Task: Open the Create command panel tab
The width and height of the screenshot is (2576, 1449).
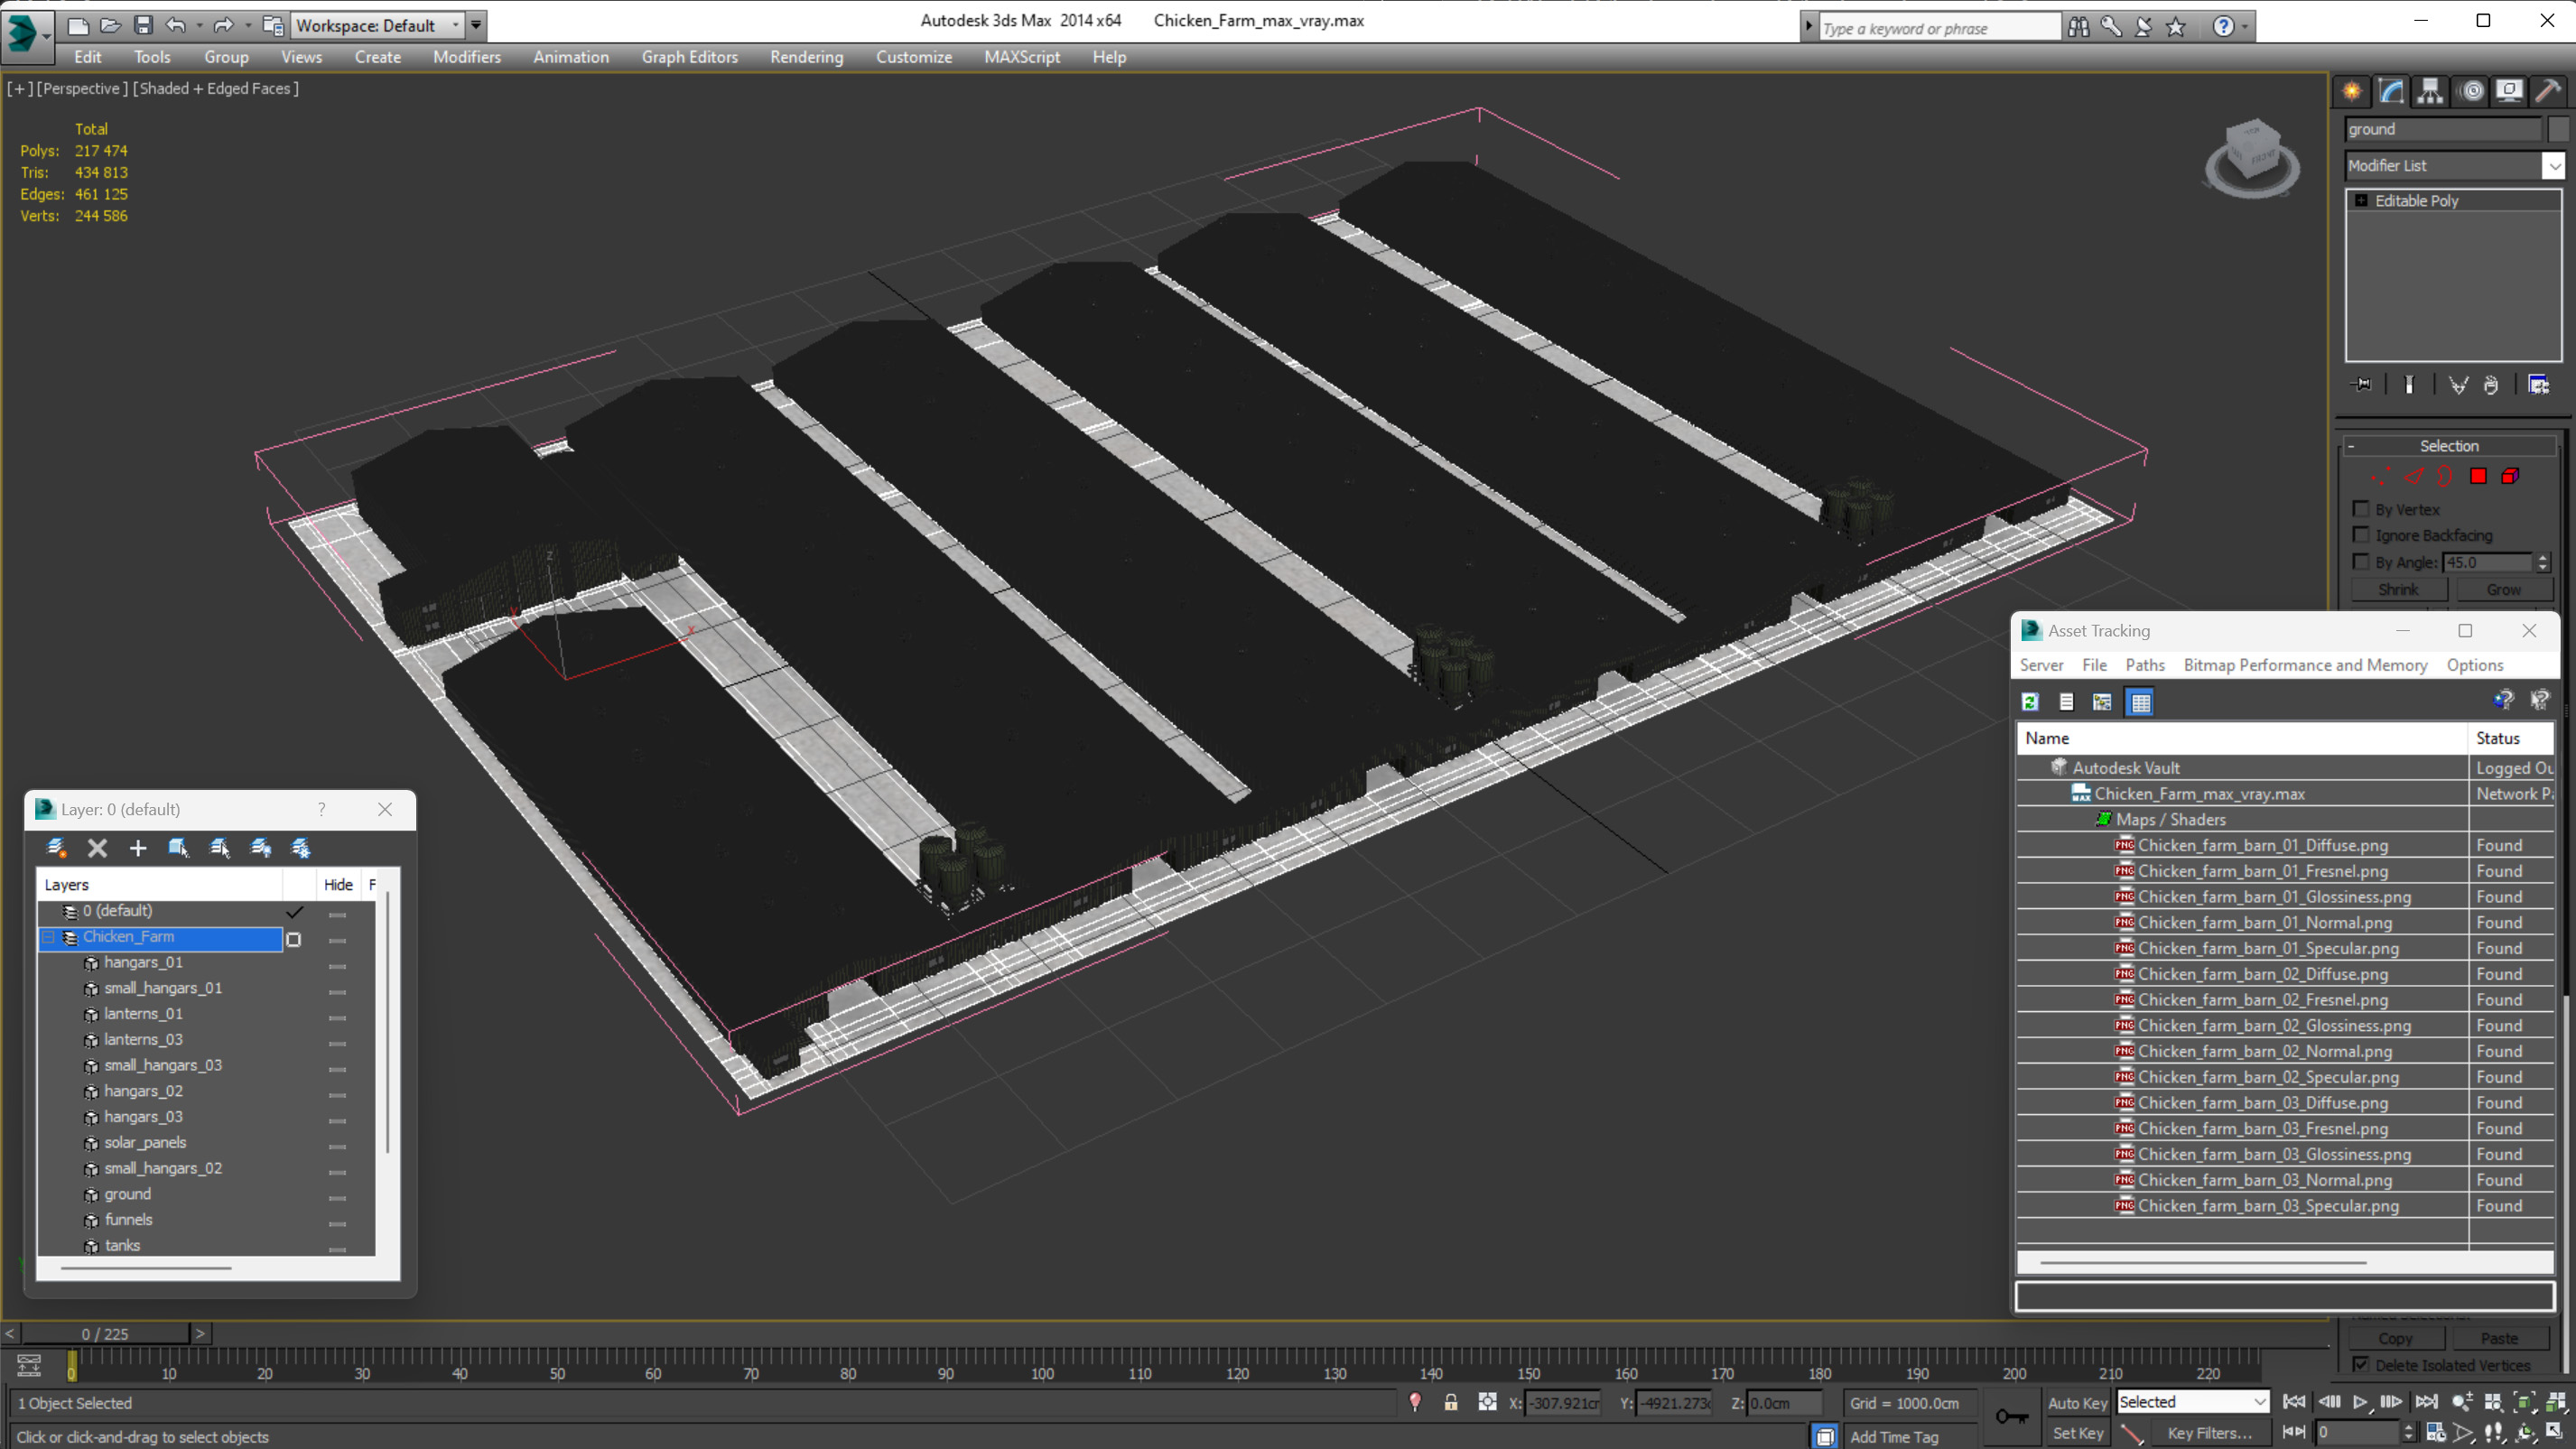Action: [x=2352, y=91]
